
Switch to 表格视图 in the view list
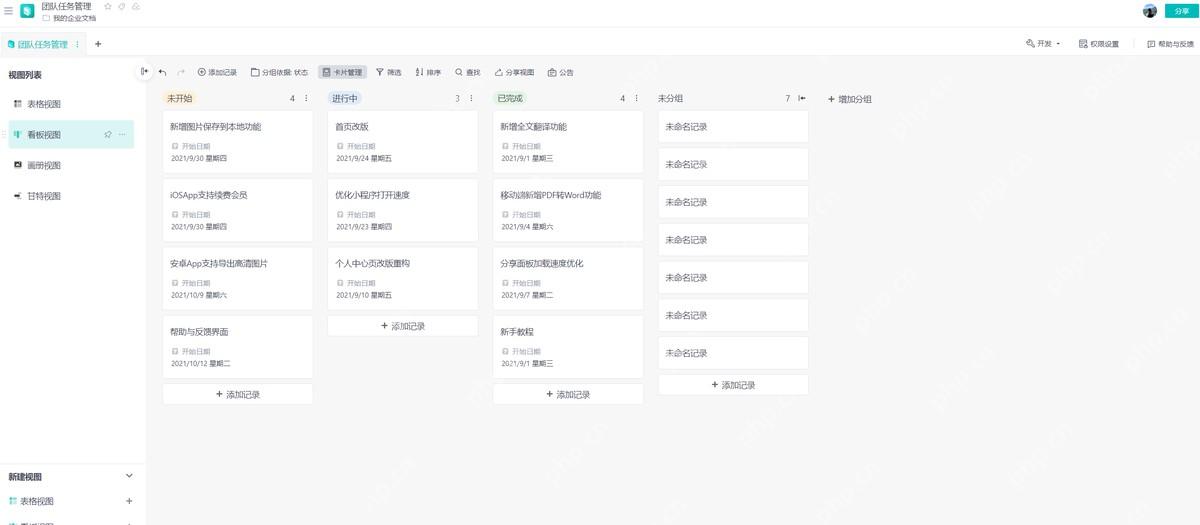point(70,104)
